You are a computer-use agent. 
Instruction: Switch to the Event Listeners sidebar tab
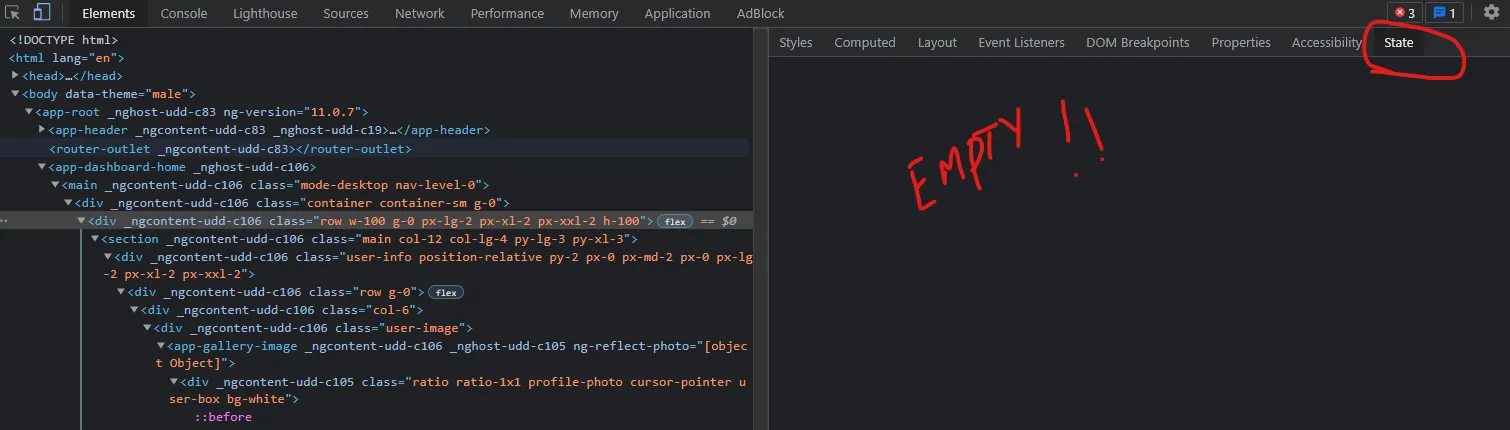click(1021, 42)
